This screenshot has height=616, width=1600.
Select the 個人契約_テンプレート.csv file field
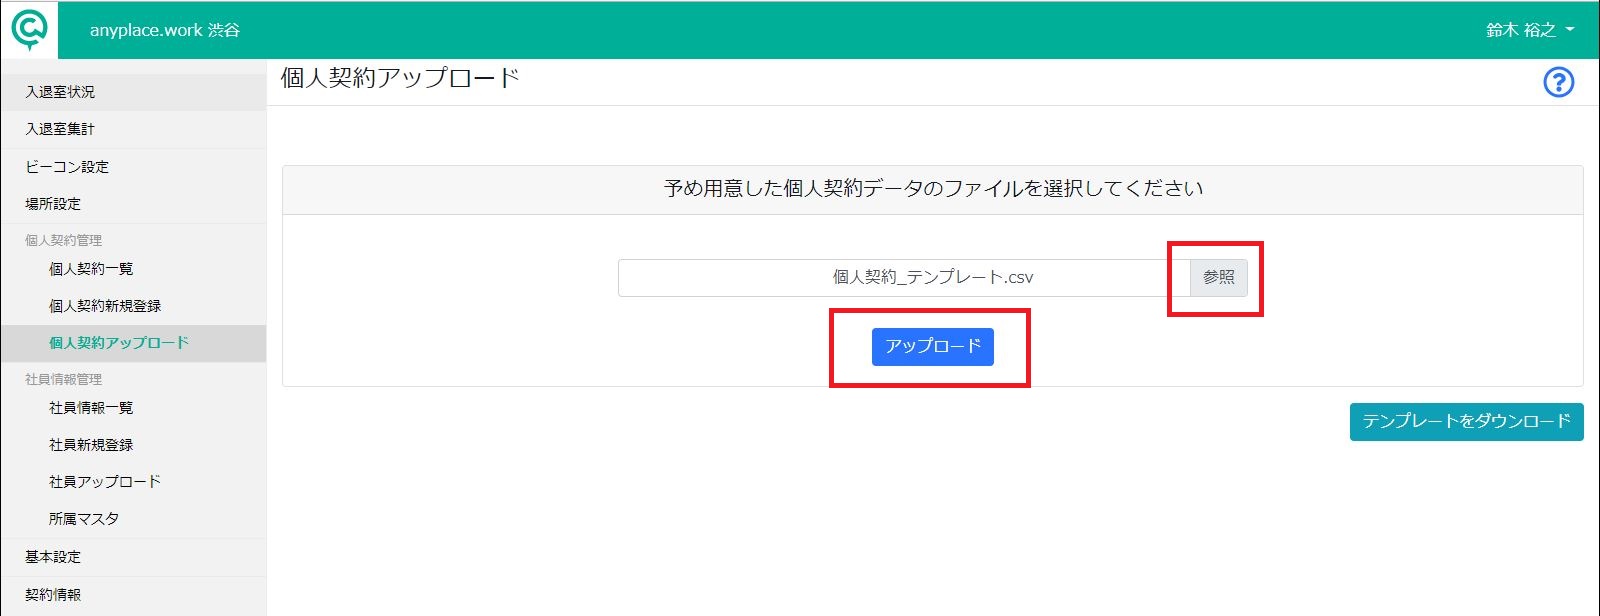pos(904,278)
